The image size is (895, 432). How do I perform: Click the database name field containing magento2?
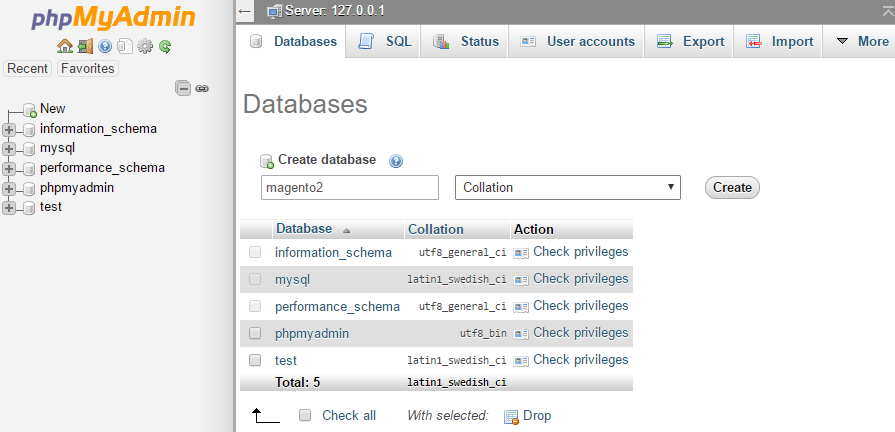tap(350, 187)
